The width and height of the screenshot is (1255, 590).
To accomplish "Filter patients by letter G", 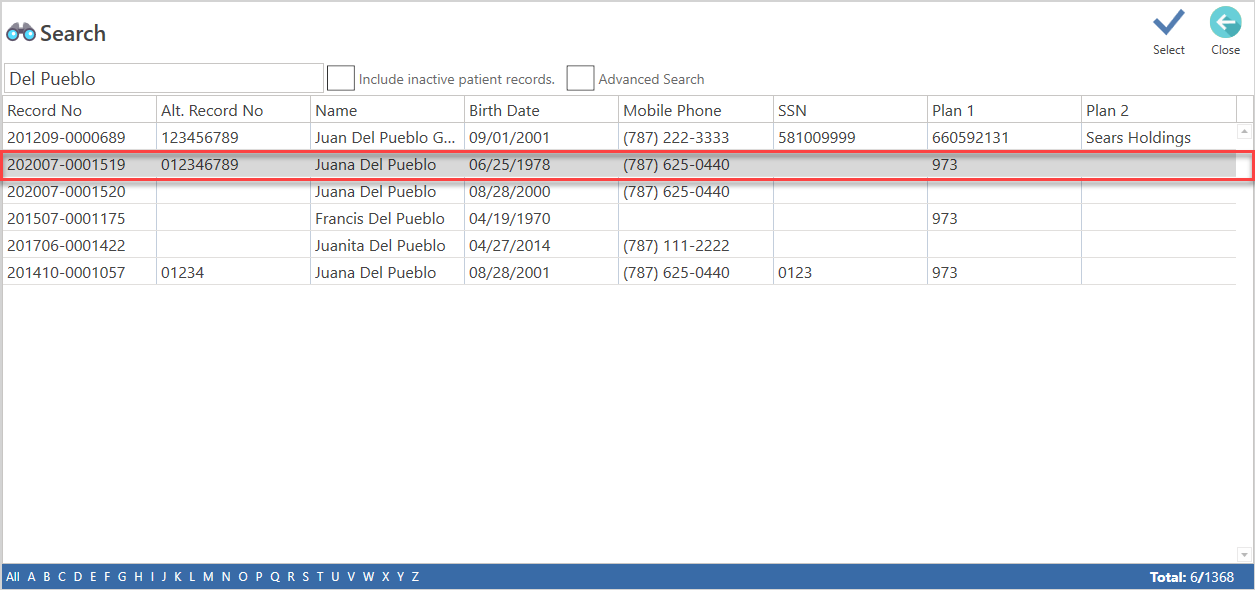I will 122,577.
